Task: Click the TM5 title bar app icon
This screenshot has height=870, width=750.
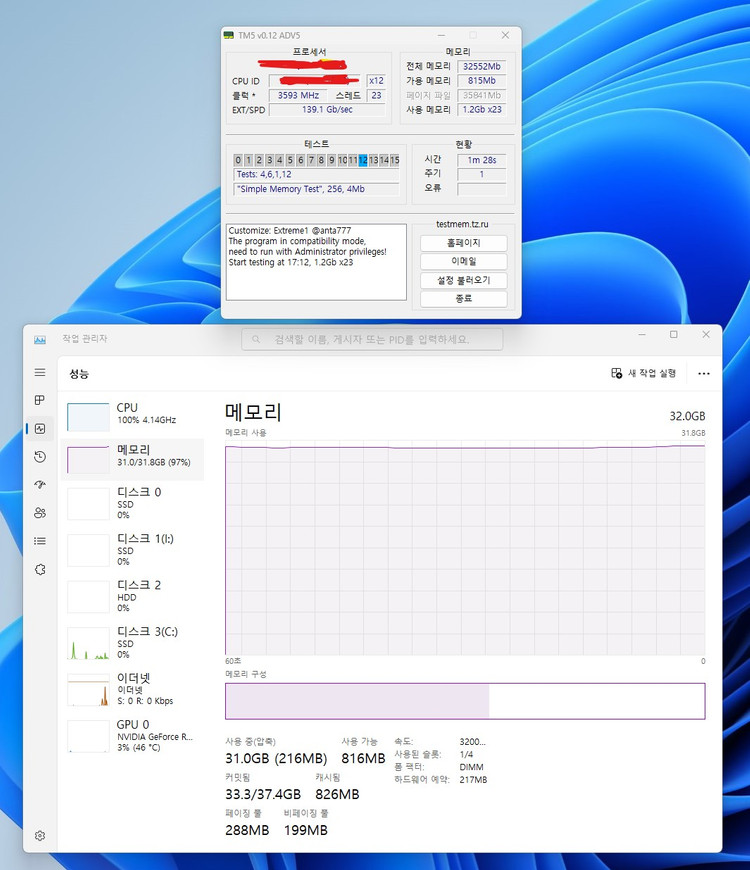Action: [229, 35]
